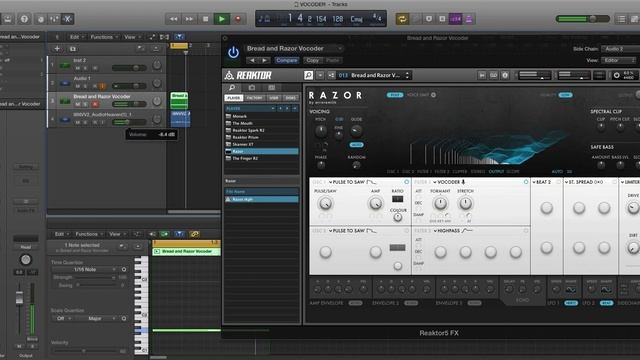Open the piano roll Functions menu
Viewport: 640px width, 360px height.
click(x=89, y=234)
